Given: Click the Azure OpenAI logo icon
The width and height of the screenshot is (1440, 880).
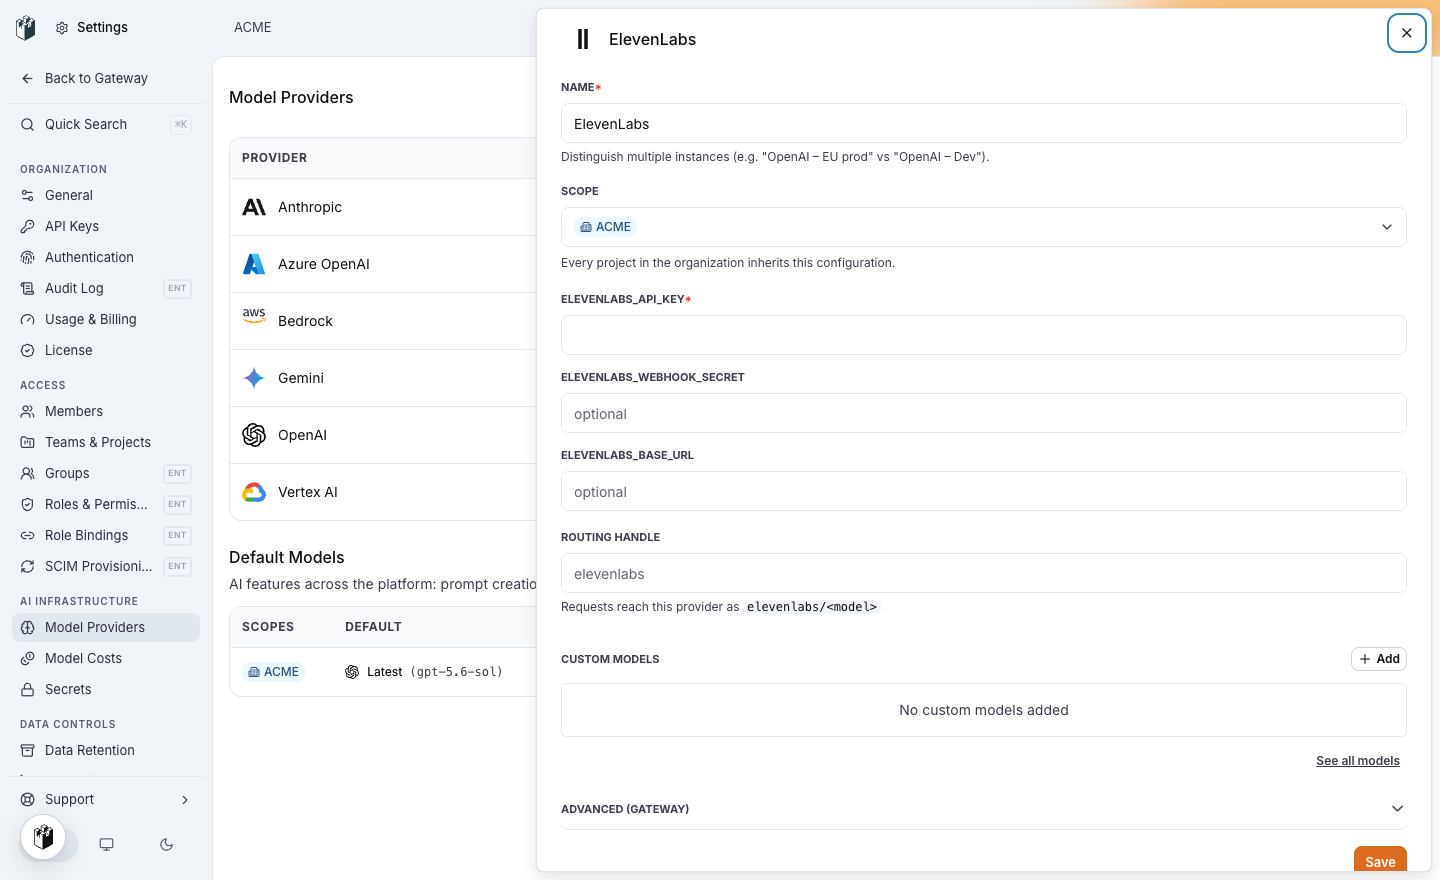Looking at the screenshot, I should click(x=254, y=264).
